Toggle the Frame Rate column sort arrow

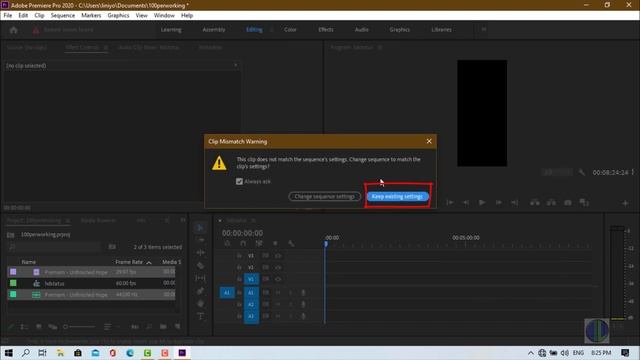(x=149, y=262)
